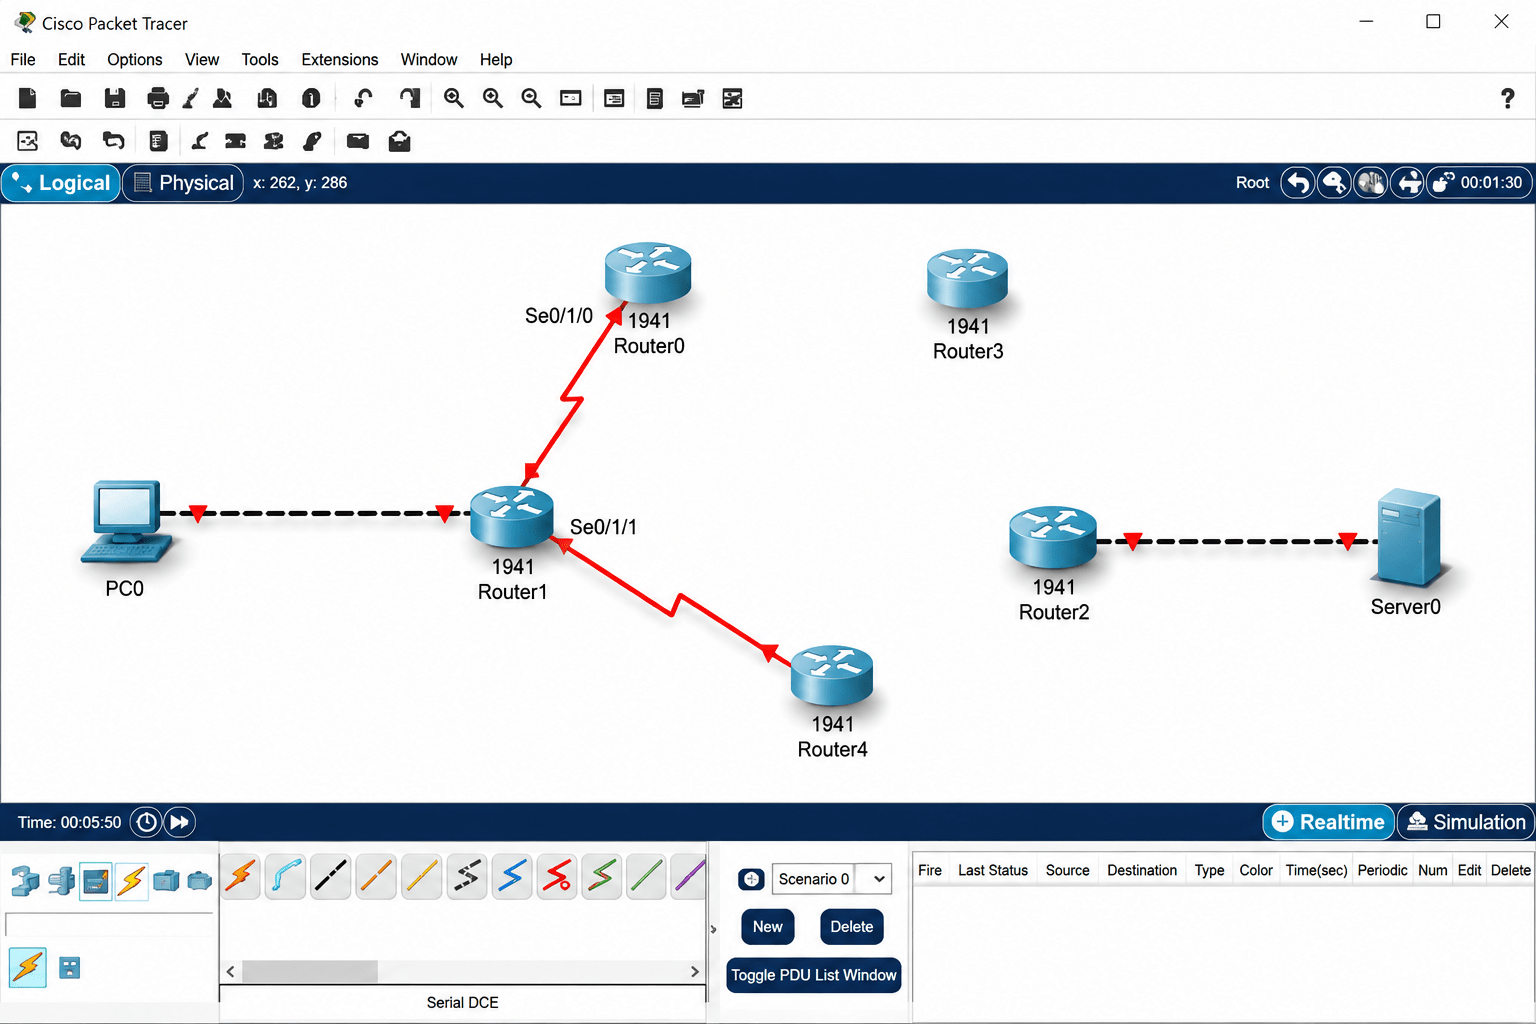Image resolution: width=1536 pixels, height=1024 pixels.
Task: Add a new scenario with the plus icon
Action: click(751, 879)
